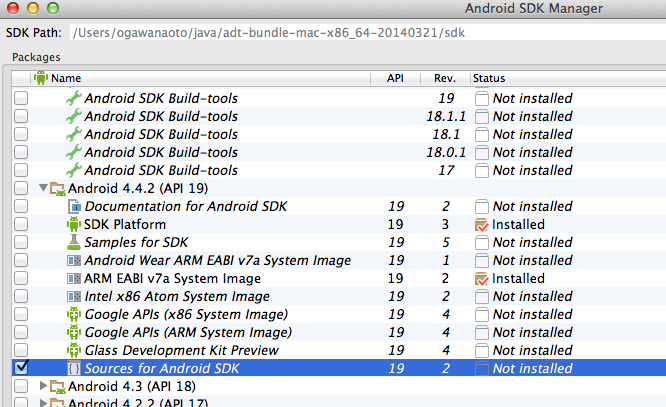This screenshot has width=666, height=407.
Task: Click the 18.1.1 revision value
Action: (x=446, y=116)
